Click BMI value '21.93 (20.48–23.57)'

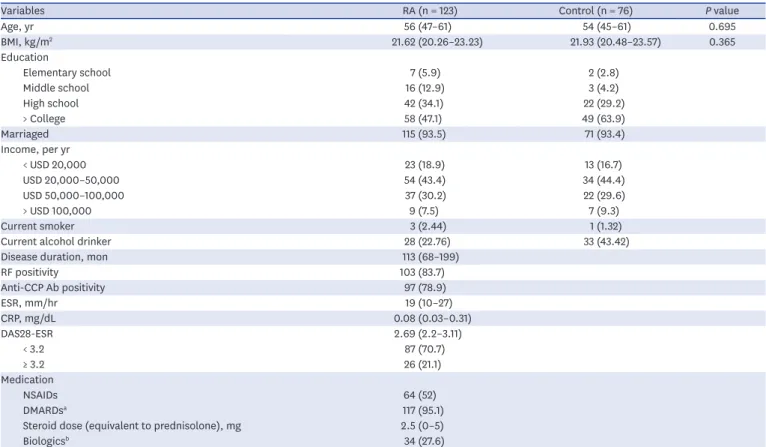coord(616,42)
